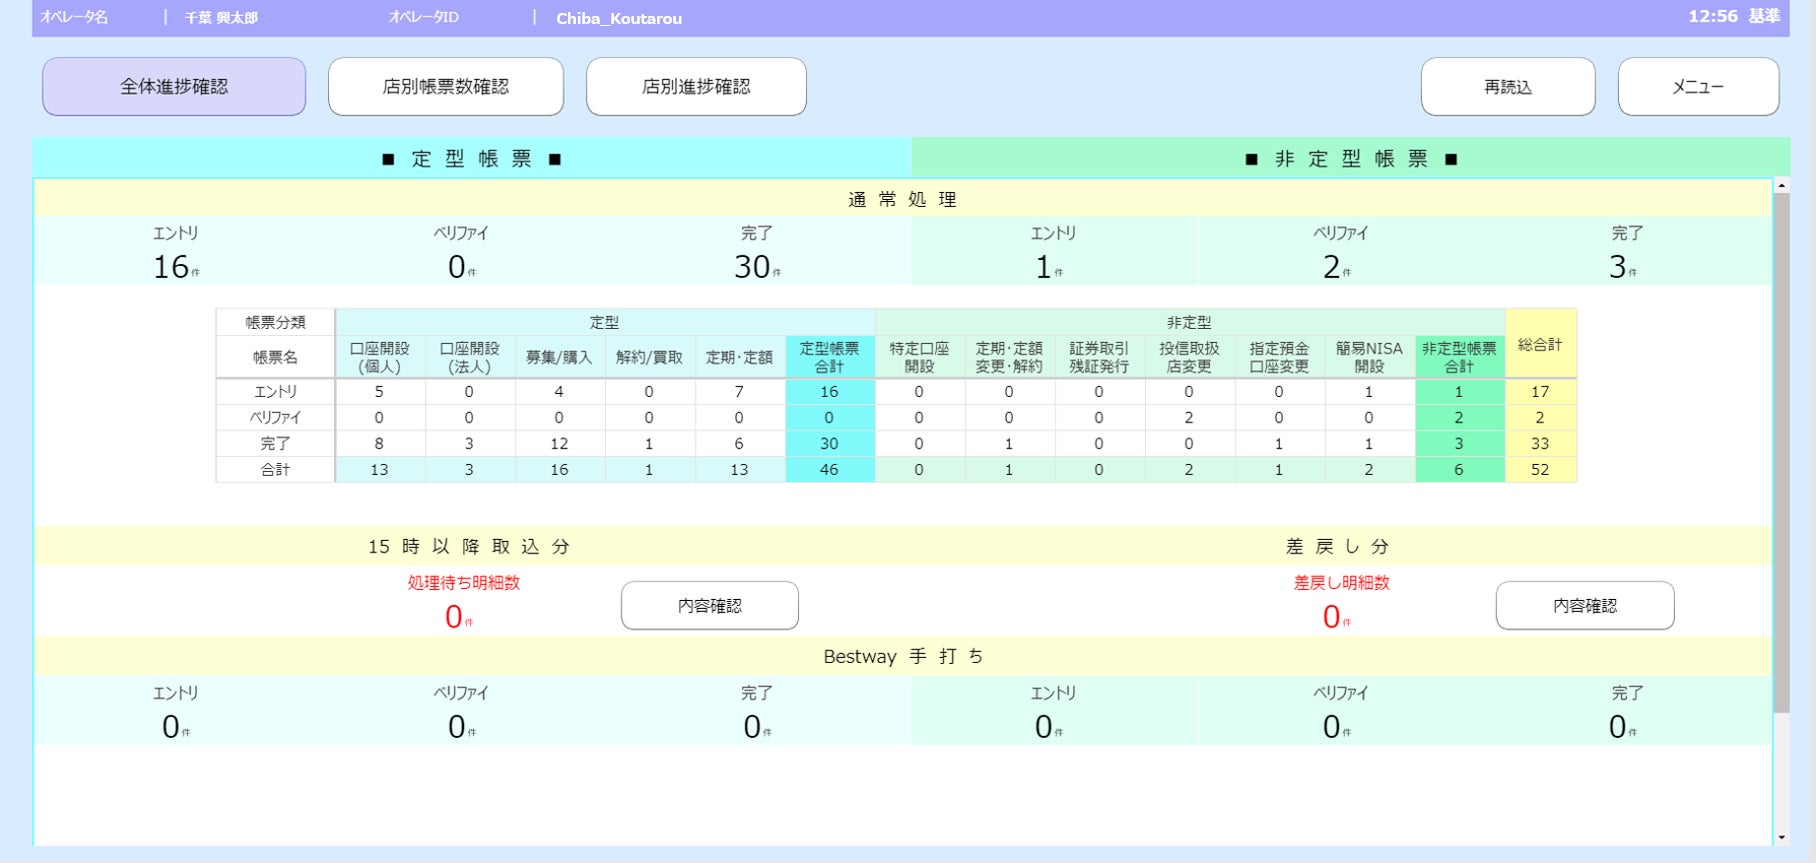Select 投信取扱店変更 cell 2 in the ベリファイ row
The width and height of the screenshot is (1816, 863).
[1190, 417]
